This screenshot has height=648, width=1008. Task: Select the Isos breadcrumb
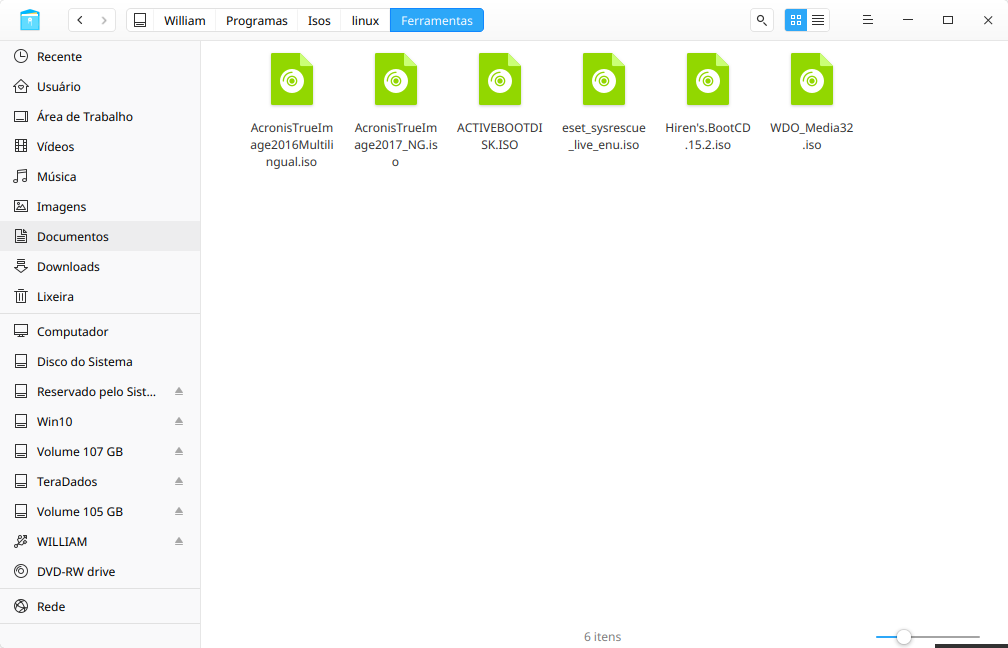tap(319, 21)
